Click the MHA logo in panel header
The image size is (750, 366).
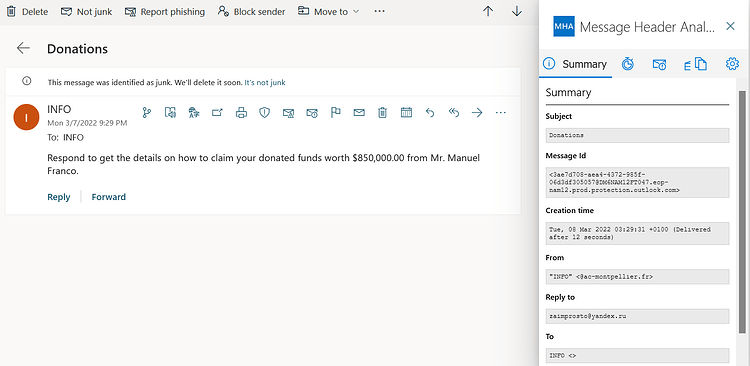[x=564, y=26]
